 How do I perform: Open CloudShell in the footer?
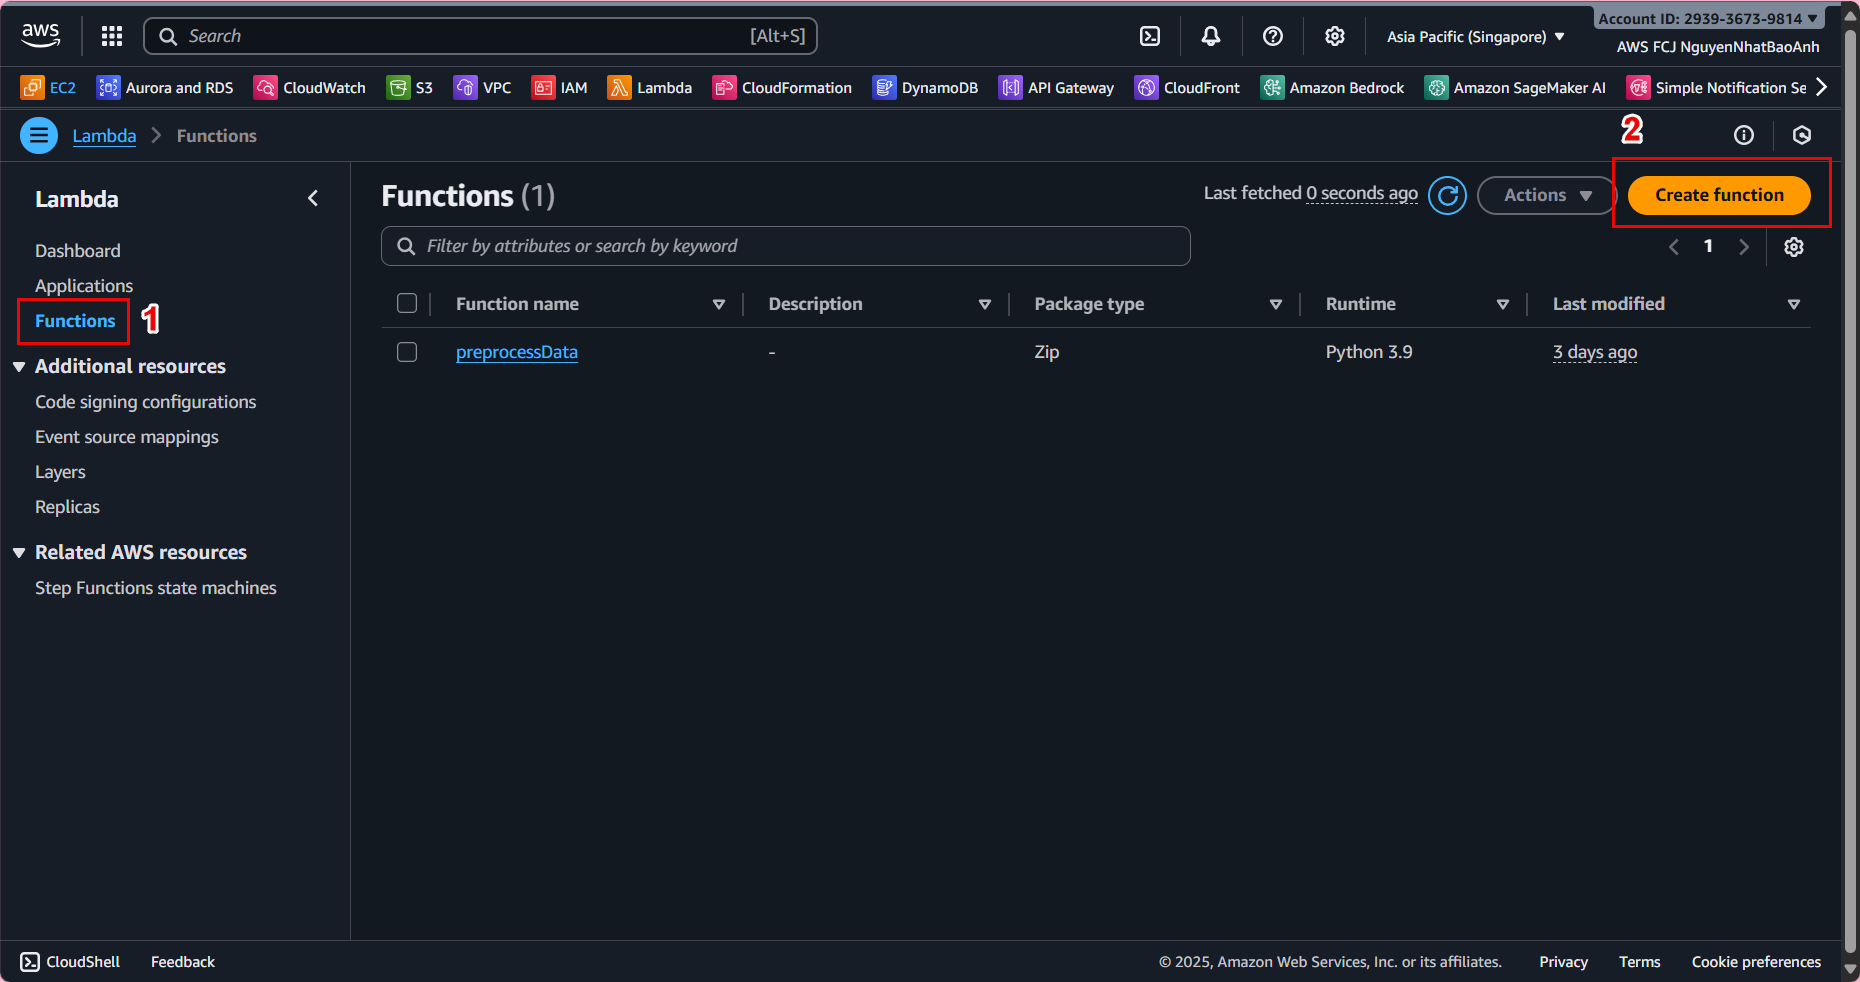coord(70,962)
